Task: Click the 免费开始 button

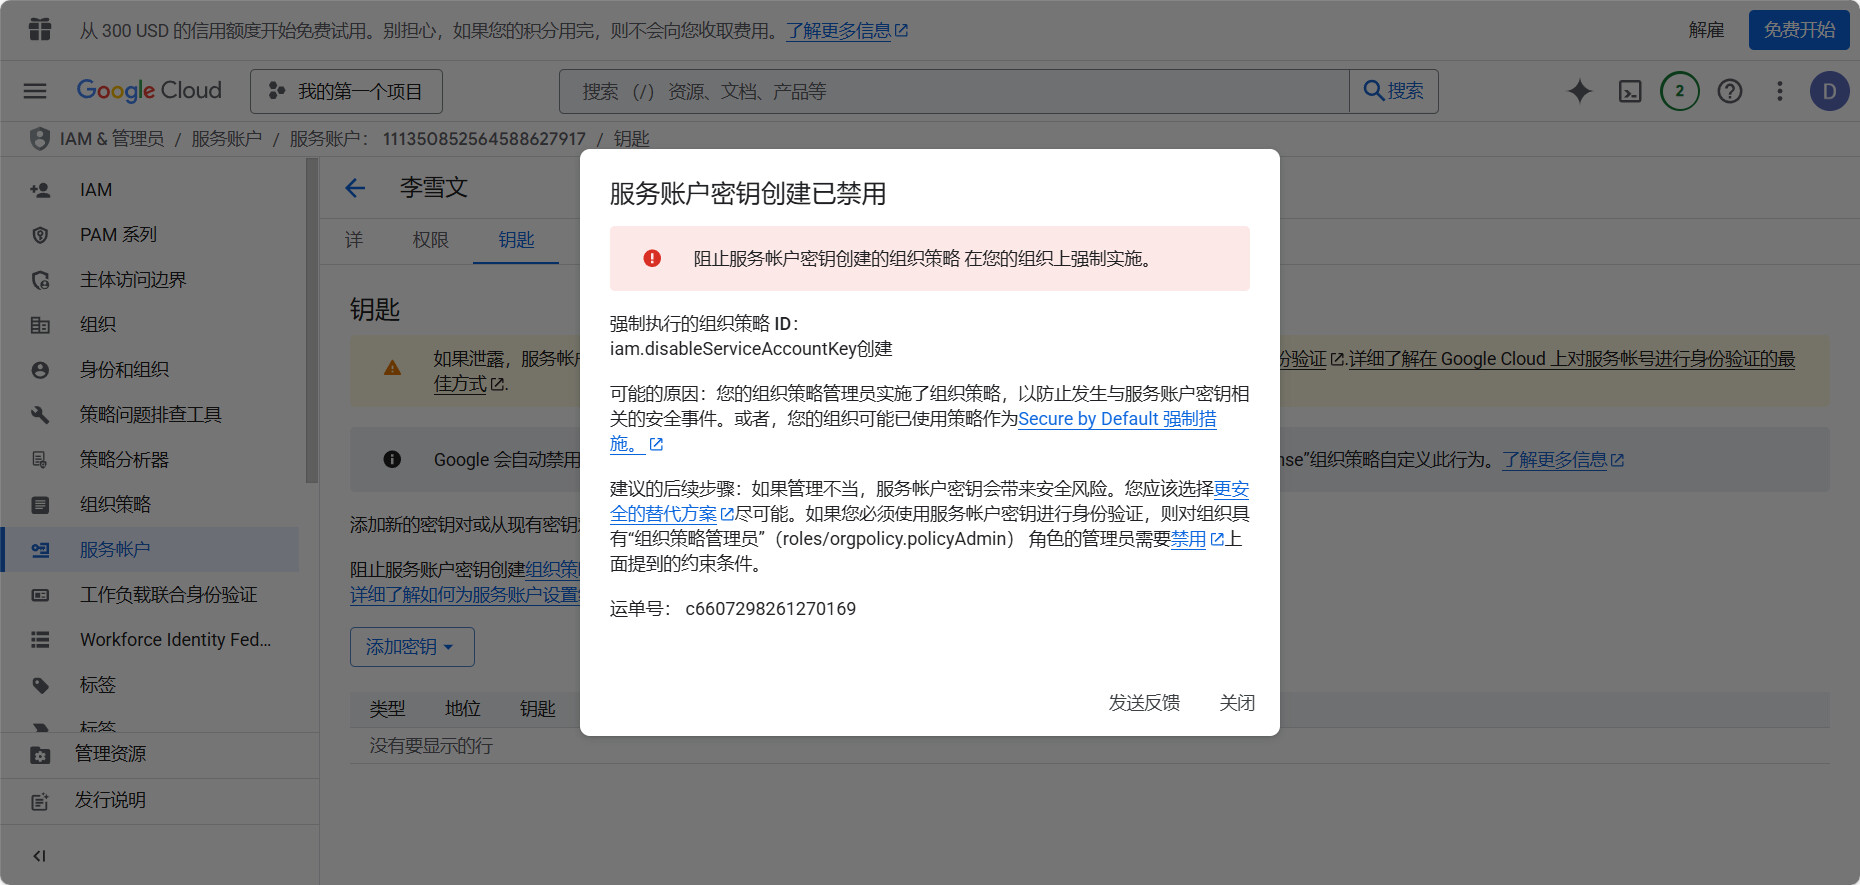Action: click(1798, 30)
